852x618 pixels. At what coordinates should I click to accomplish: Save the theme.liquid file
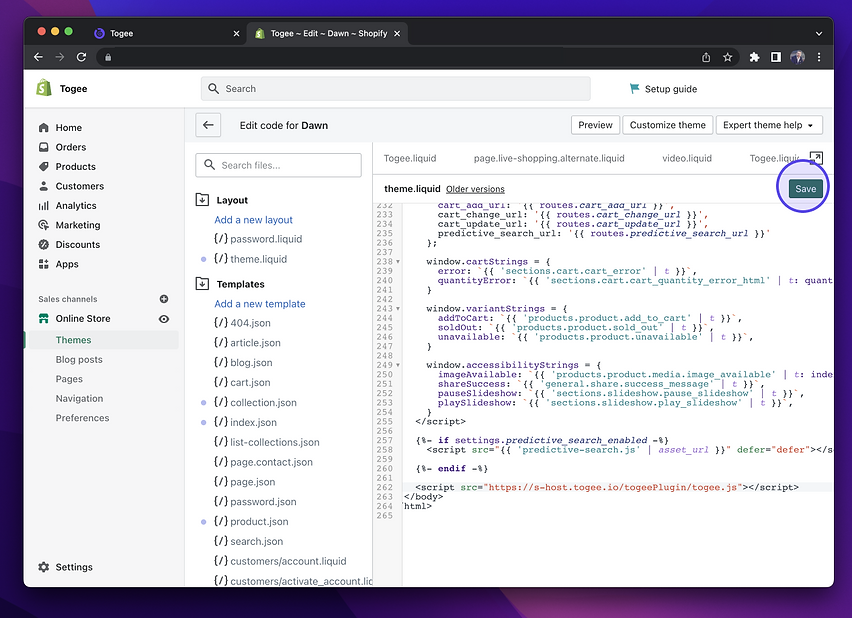point(805,189)
